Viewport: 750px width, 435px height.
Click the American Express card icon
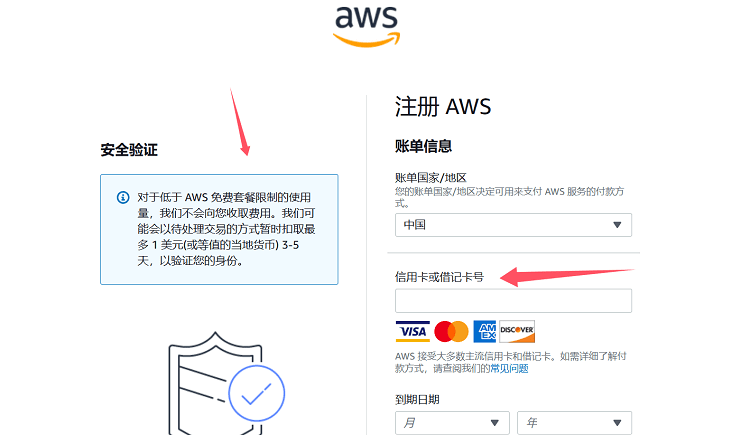pyautogui.click(x=485, y=331)
